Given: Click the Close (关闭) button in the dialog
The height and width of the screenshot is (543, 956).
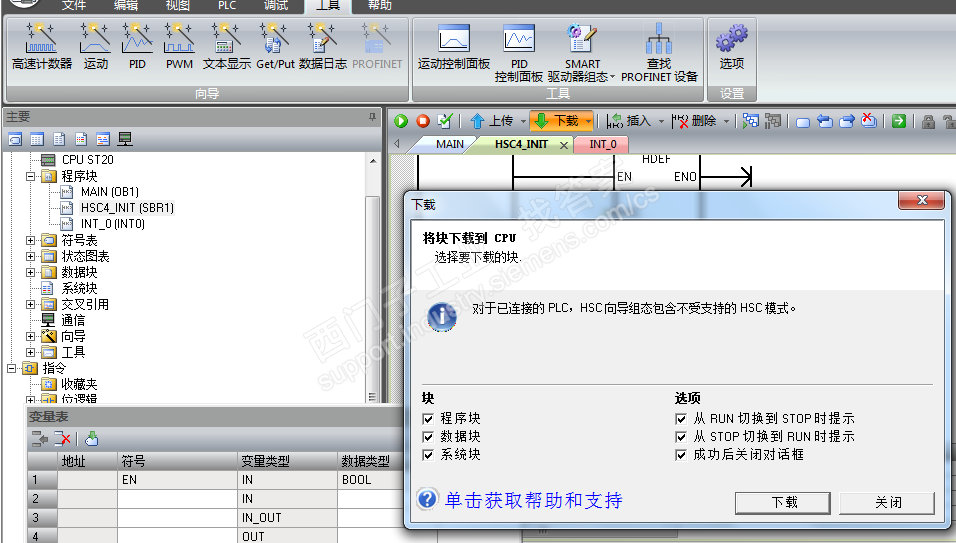Looking at the screenshot, I should (887, 503).
